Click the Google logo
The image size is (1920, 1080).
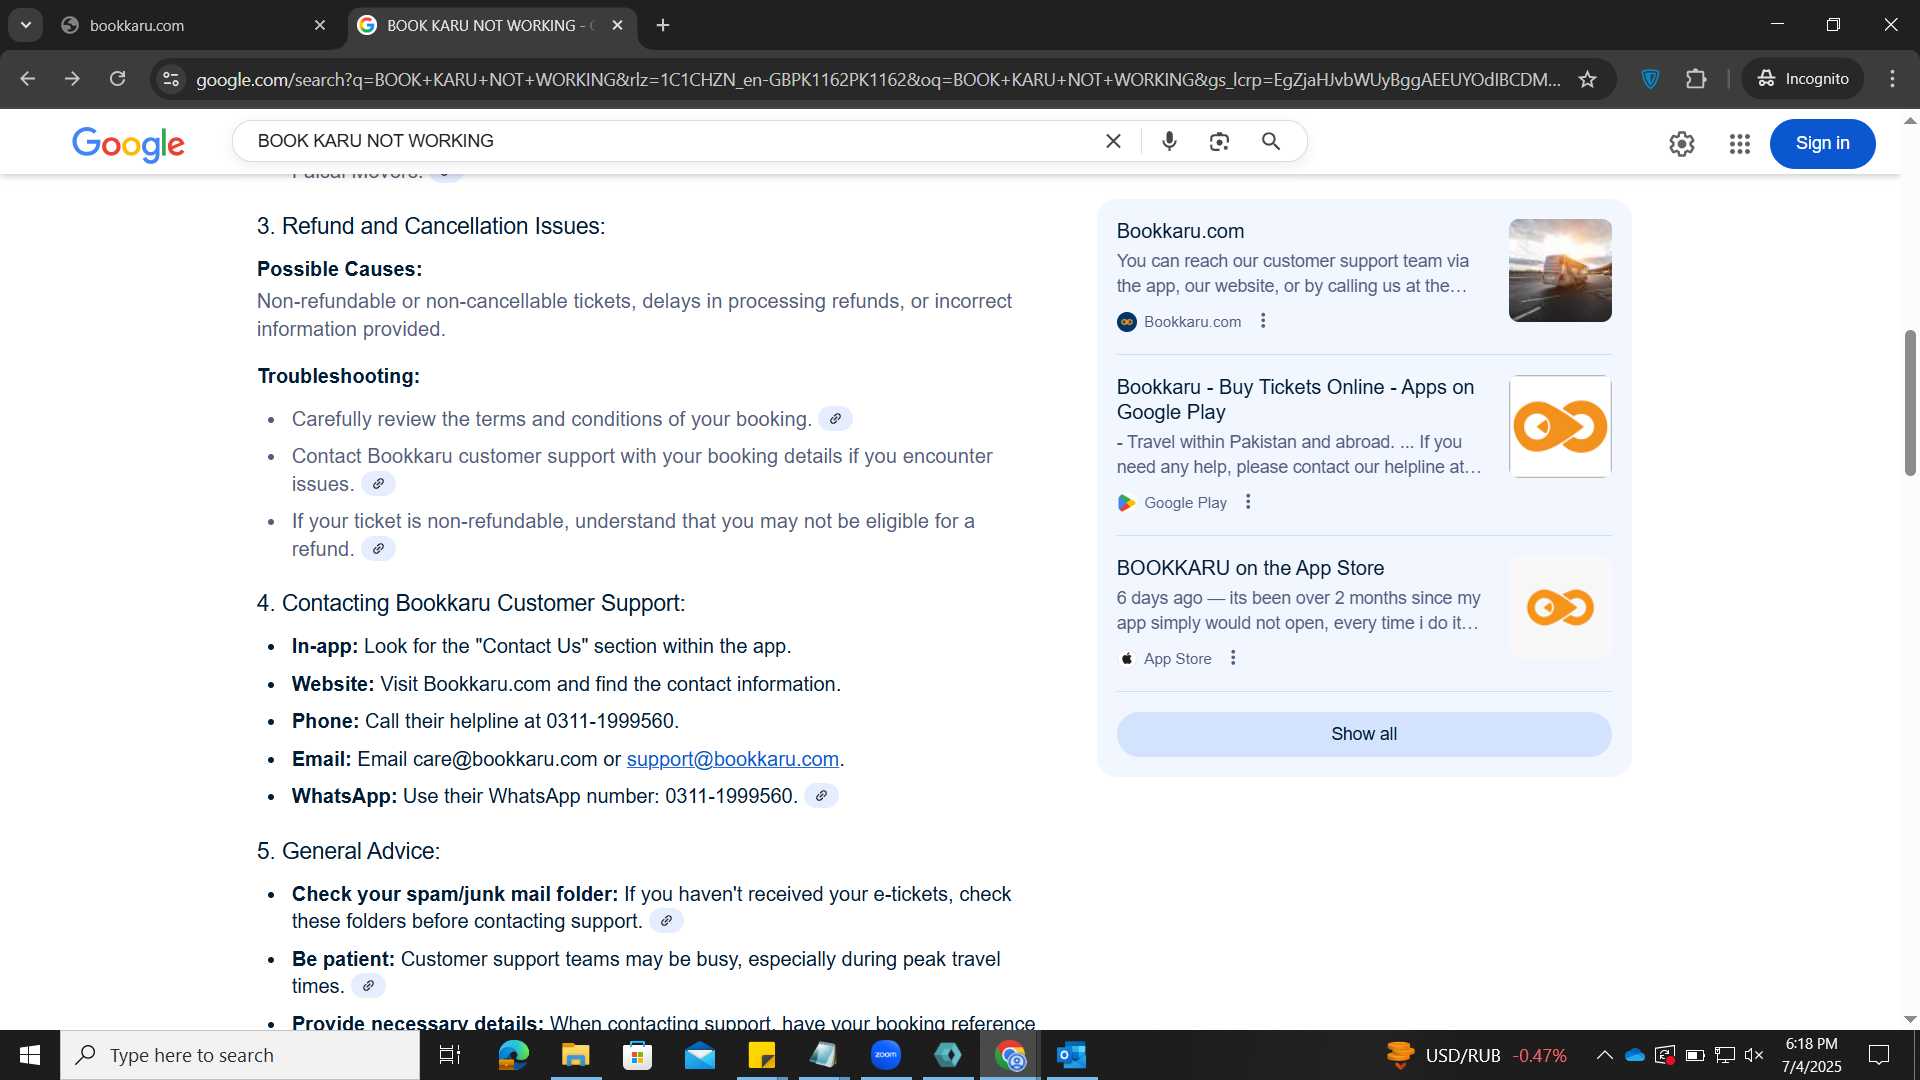(128, 143)
